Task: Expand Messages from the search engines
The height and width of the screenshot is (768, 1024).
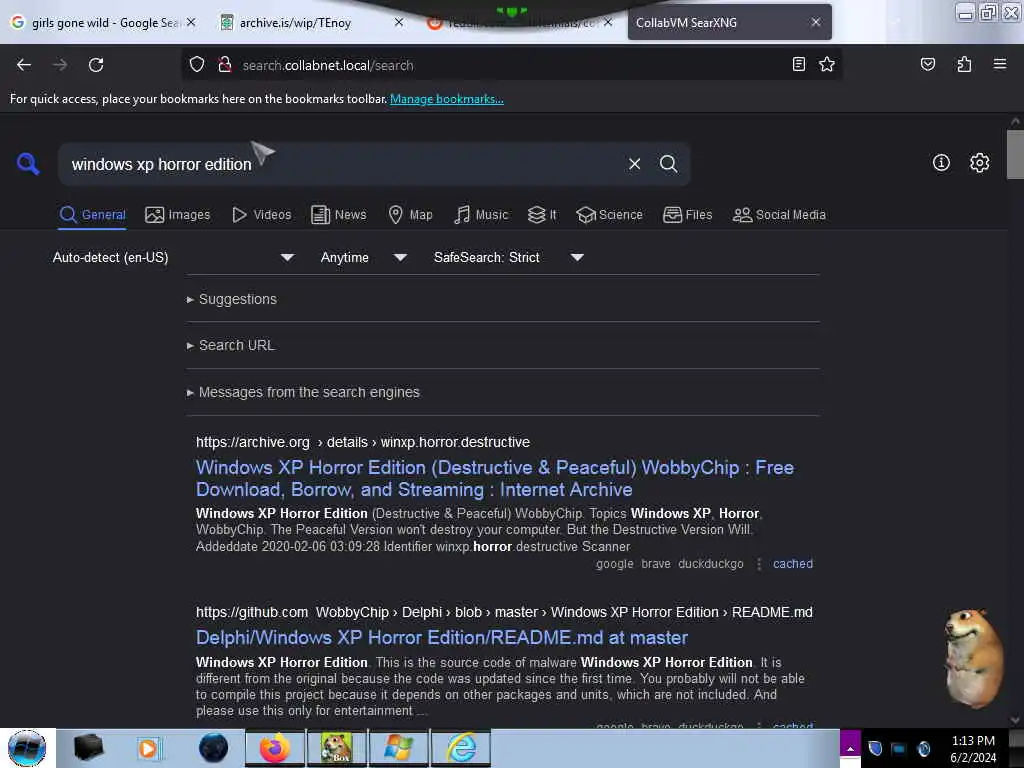Action: point(303,392)
